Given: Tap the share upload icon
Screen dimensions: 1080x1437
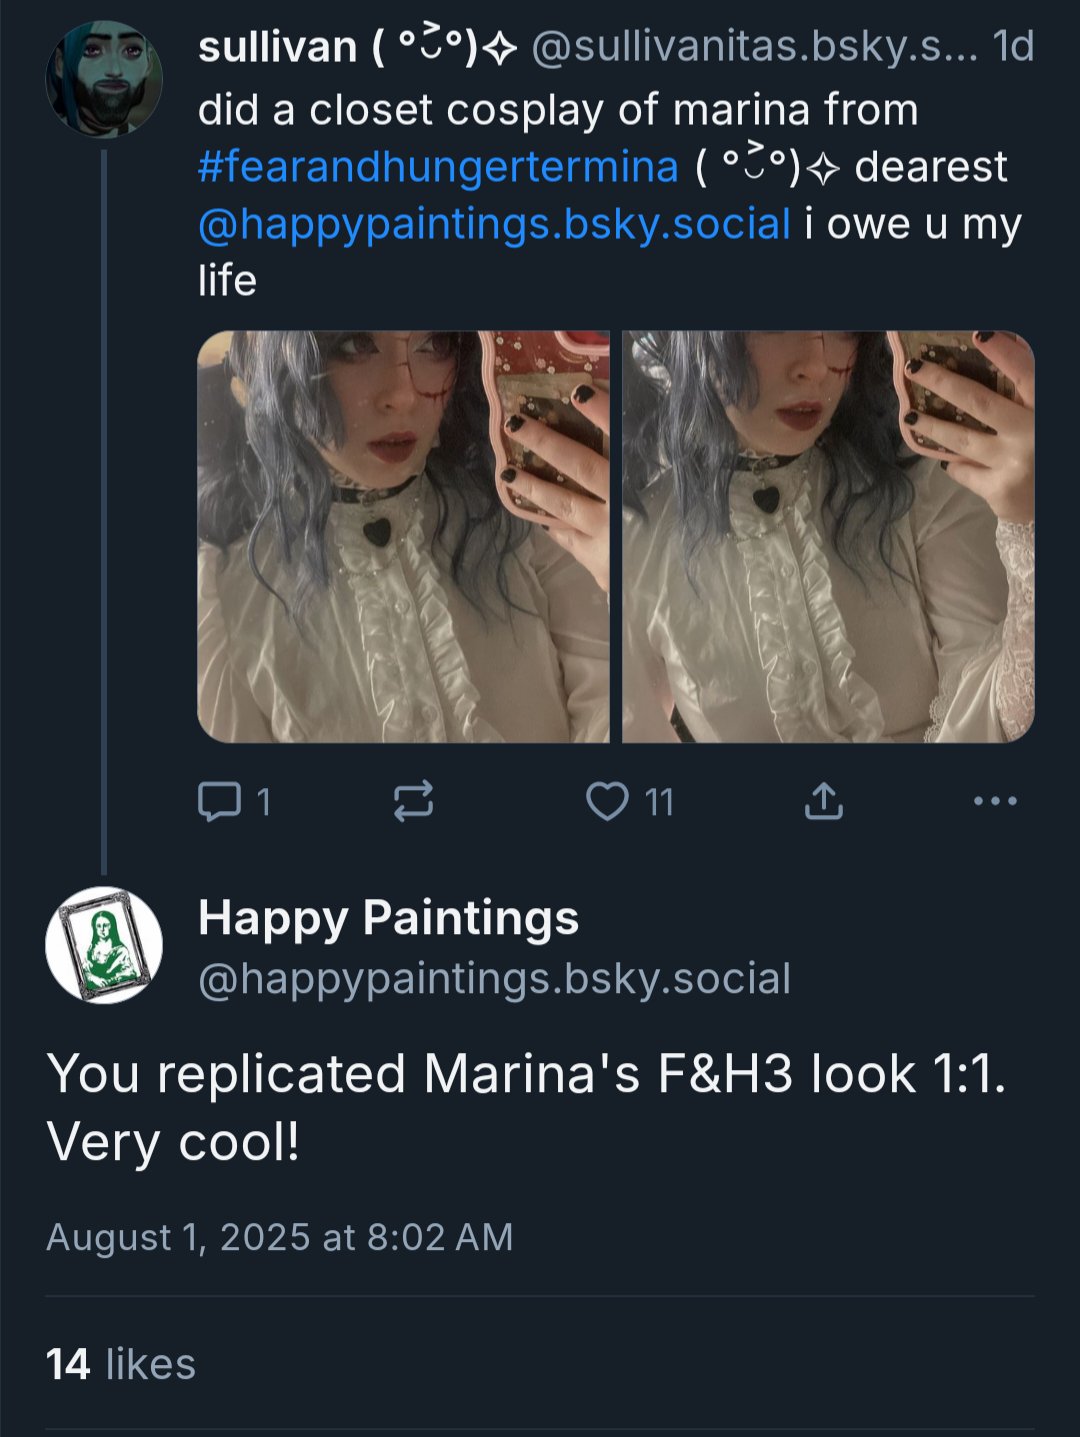Looking at the screenshot, I should pos(823,801).
